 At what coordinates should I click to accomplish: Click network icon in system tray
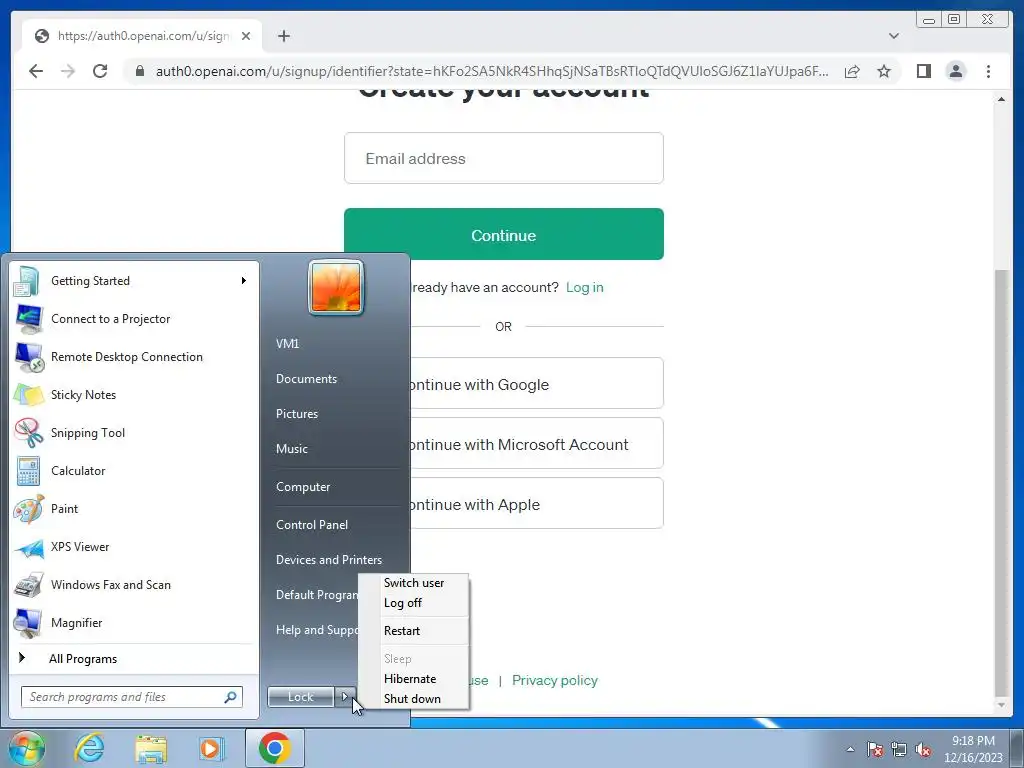(x=899, y=750)
